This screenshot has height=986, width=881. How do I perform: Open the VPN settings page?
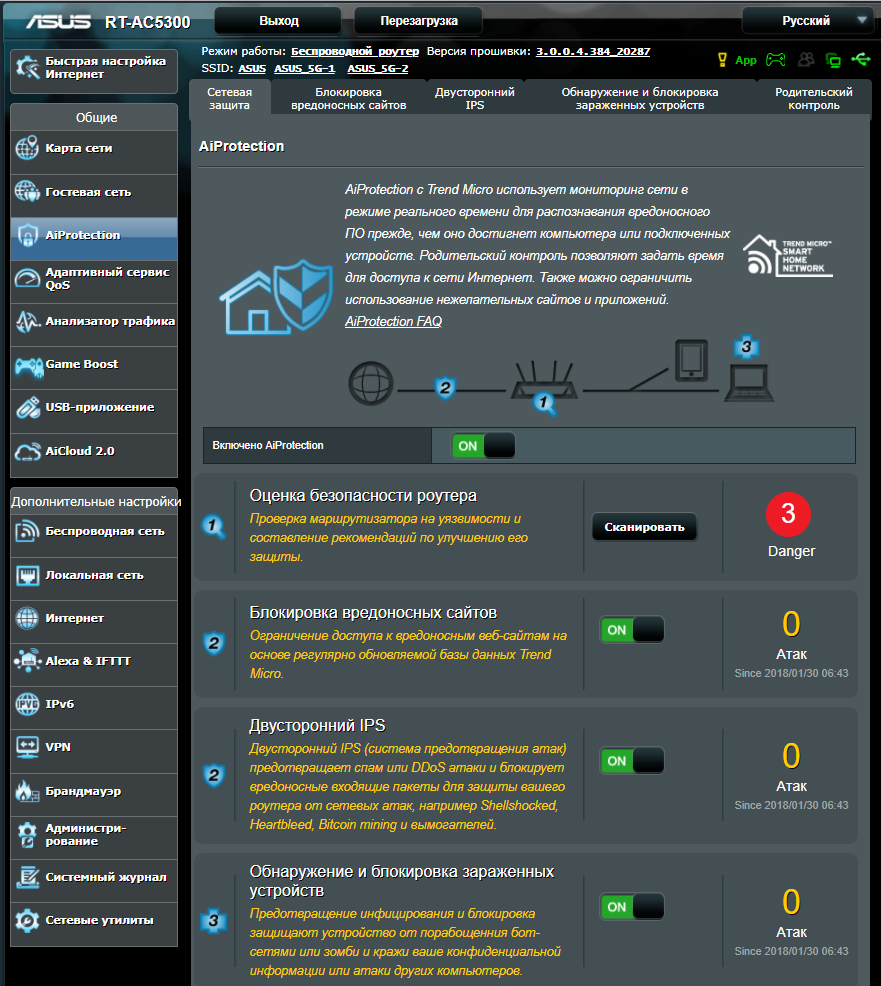(94, 747)
